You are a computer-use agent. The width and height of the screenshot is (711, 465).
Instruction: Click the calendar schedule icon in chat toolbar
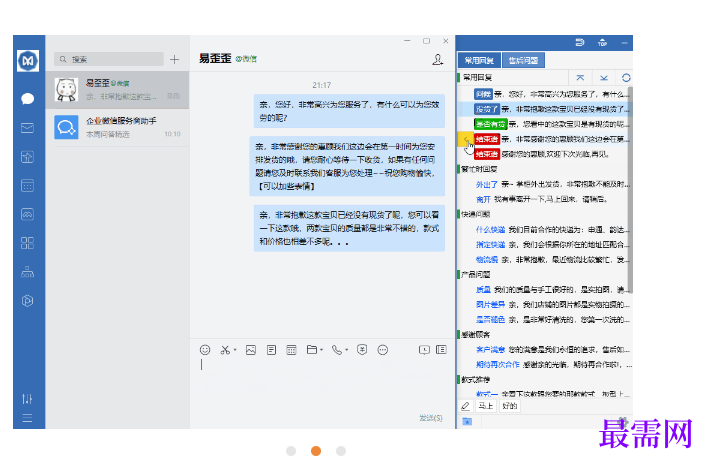pyautogui.click(x=292, y=350)
